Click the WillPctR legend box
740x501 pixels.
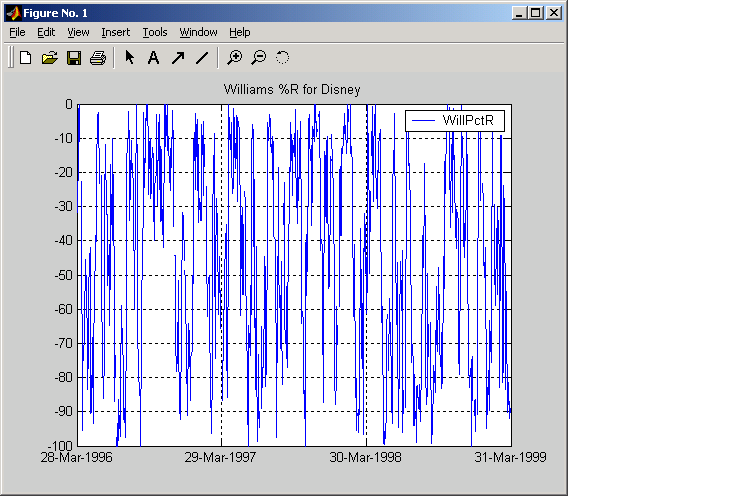[x=455, y=121]
